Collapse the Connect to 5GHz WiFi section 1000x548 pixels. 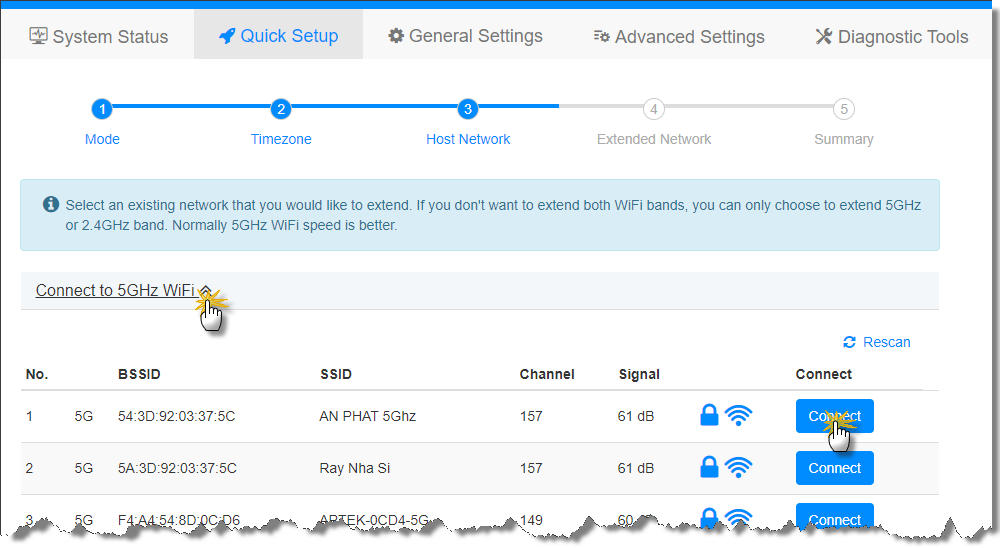pyautogui.click(x=115, y=291)
